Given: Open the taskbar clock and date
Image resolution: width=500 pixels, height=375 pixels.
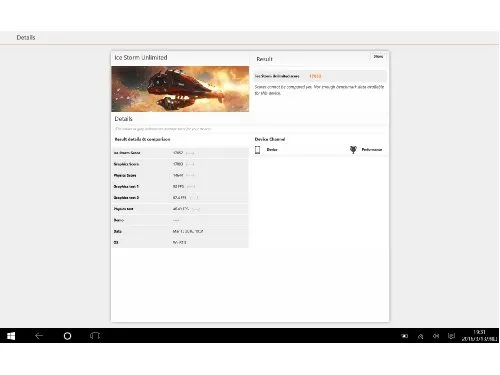Looking at the screenshot, I should pyautogui.click(x=479, y=336).
